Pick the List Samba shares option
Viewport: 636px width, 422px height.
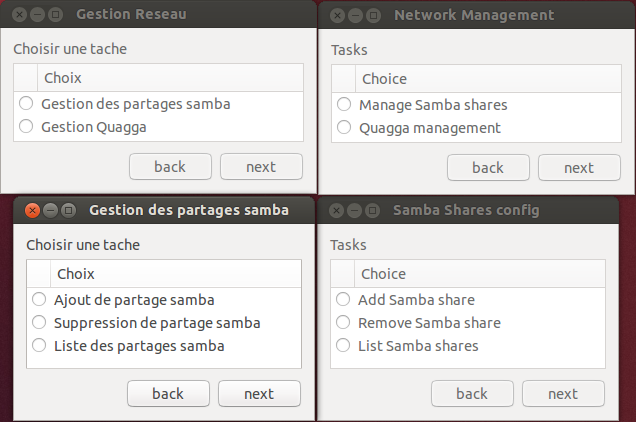point(343,346)
